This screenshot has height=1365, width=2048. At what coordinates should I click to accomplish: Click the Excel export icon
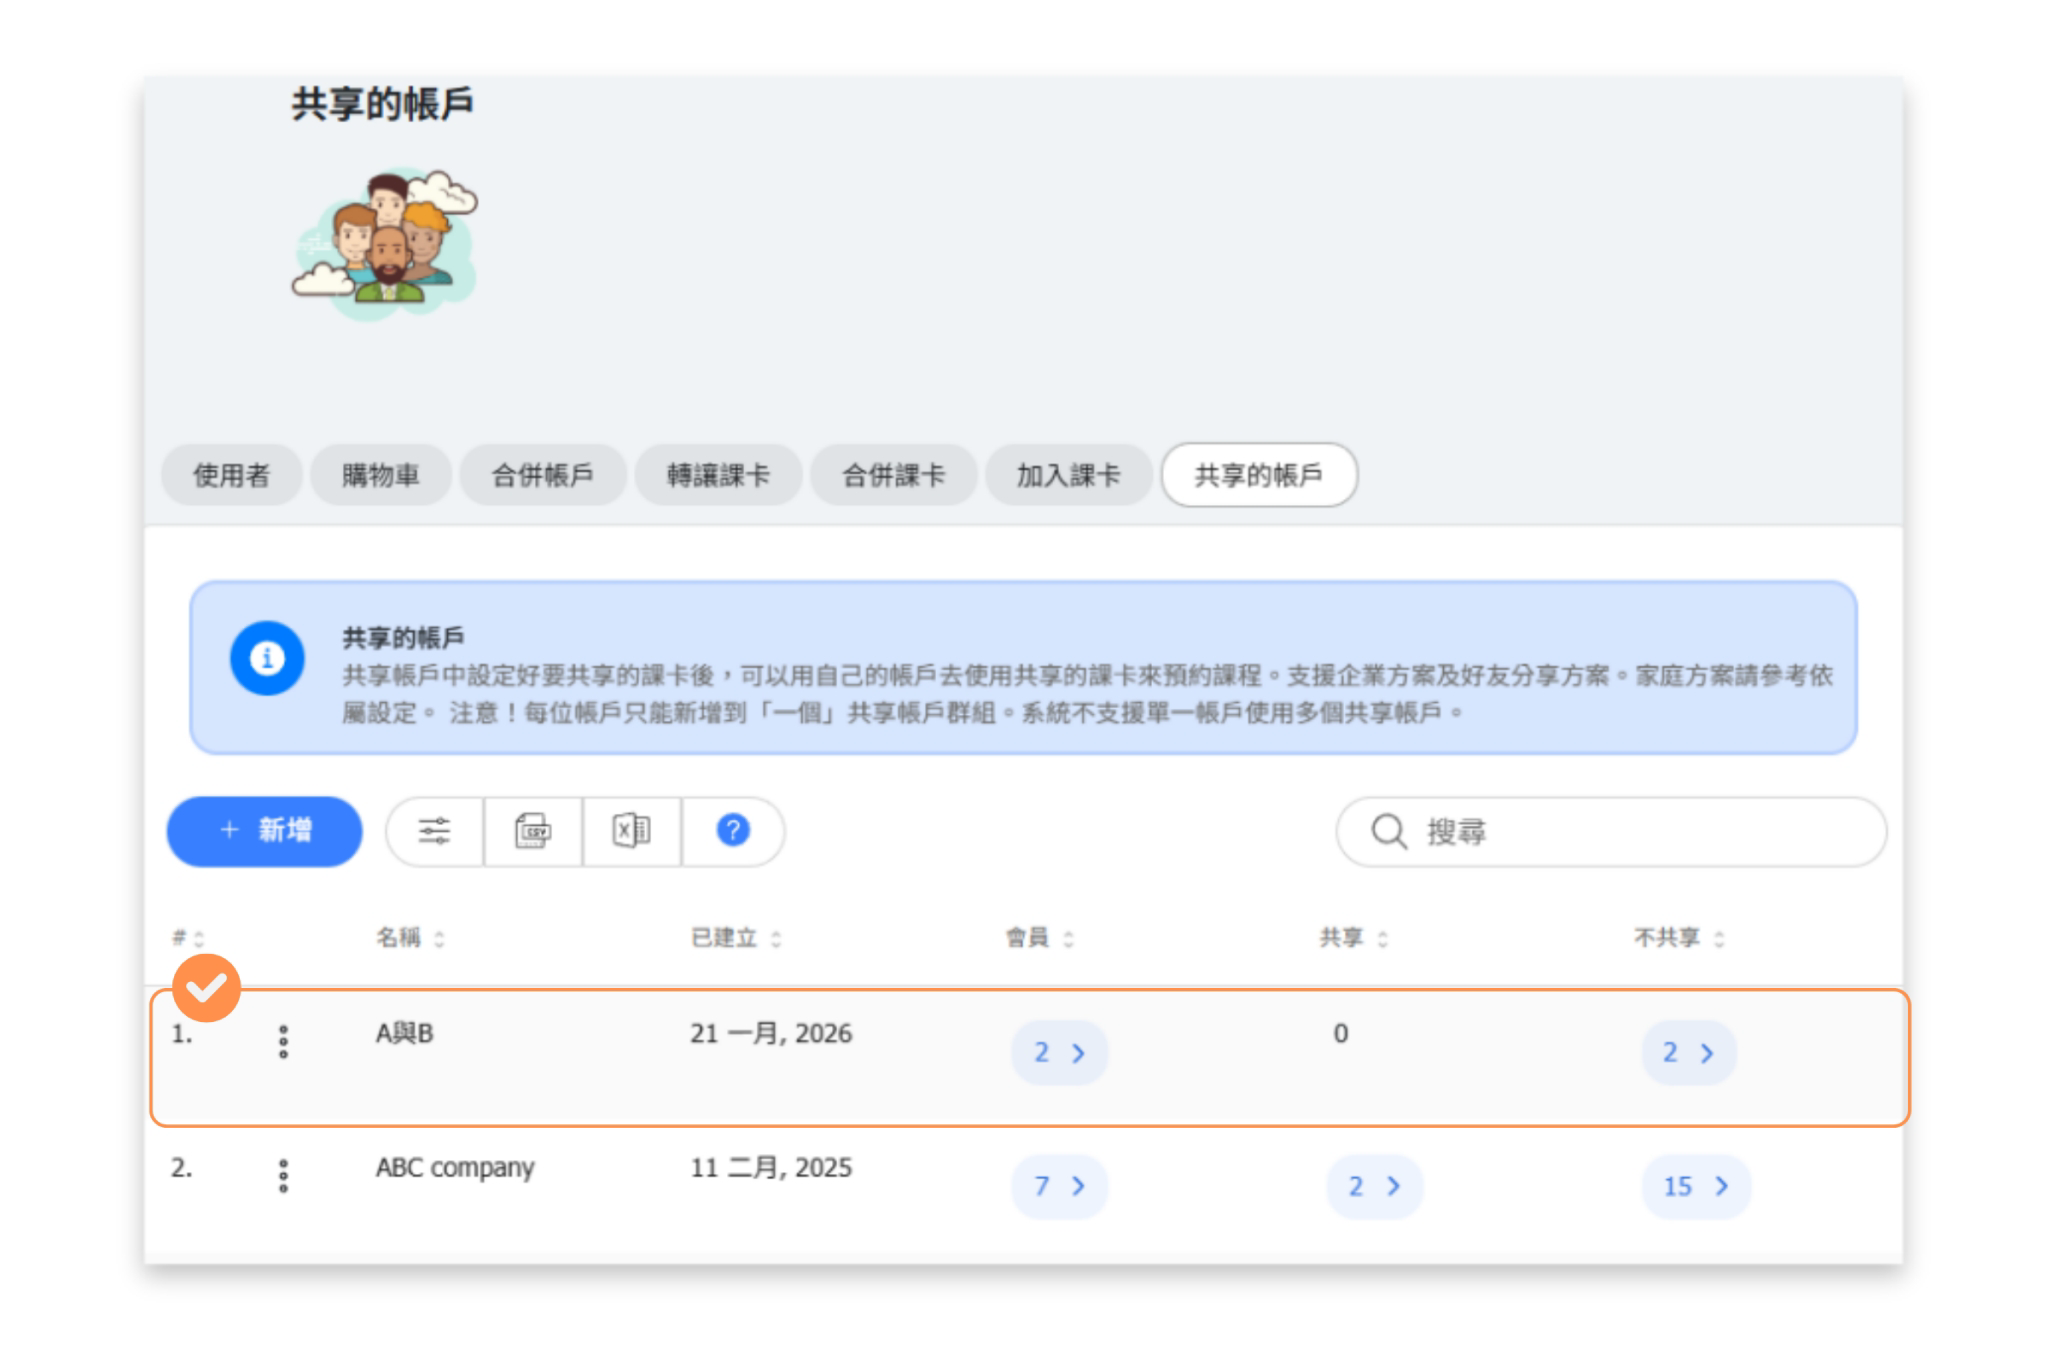[631, 831]
